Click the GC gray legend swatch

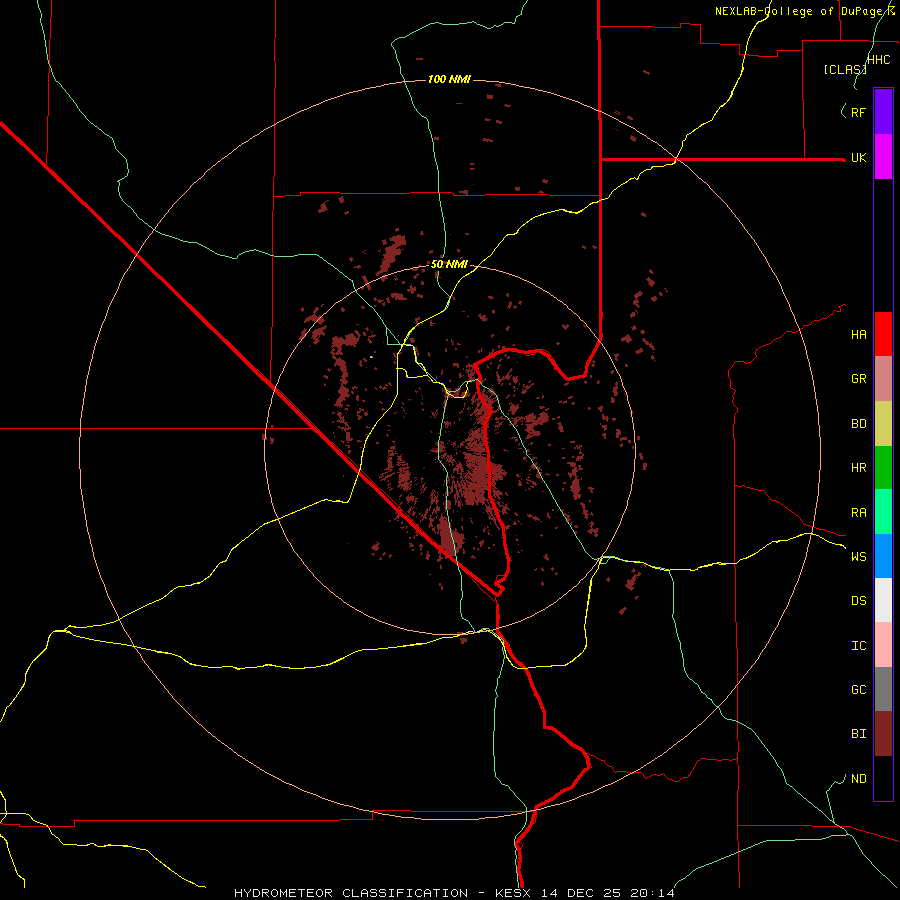click(x=883, y=689)
